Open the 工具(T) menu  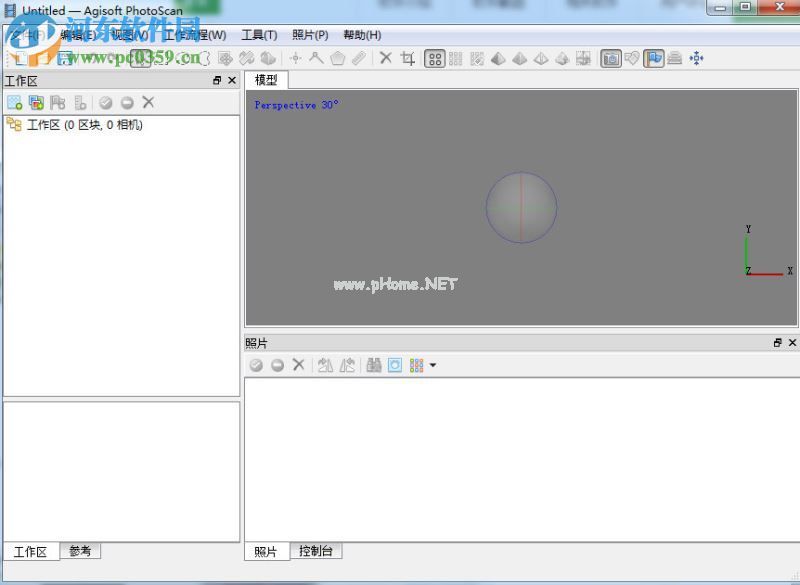click(259, 35)
